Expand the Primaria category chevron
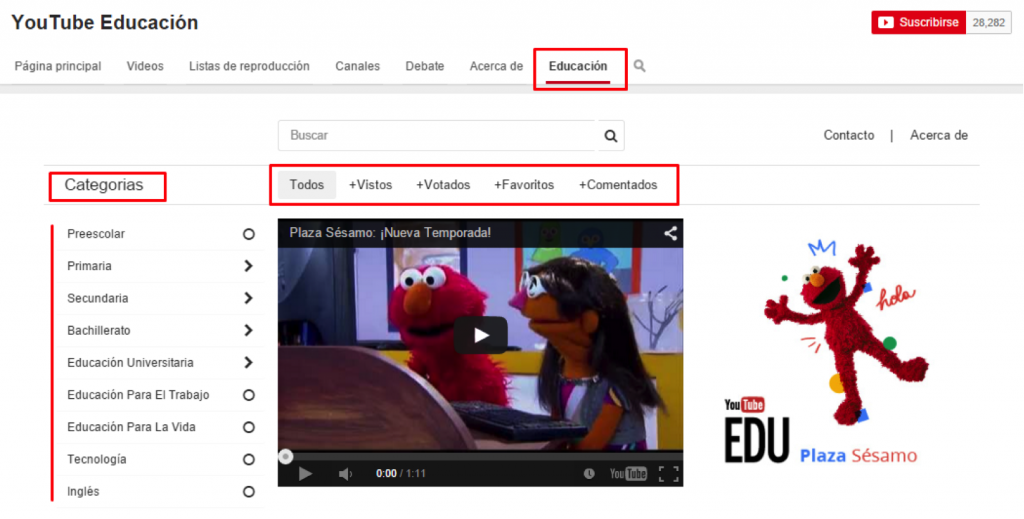Image resolution: width=1024 pixels, height=519 pixels. pos(248,266)
